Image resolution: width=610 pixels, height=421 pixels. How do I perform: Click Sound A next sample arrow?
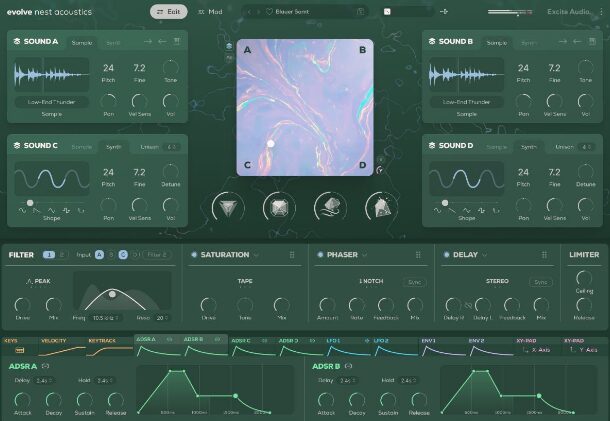(x=147, y=41)
